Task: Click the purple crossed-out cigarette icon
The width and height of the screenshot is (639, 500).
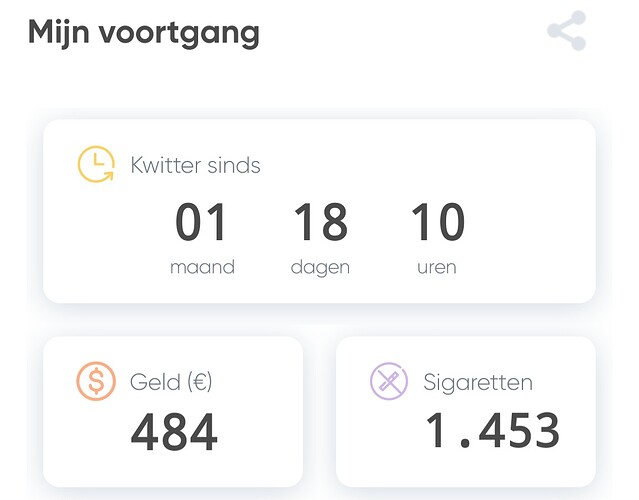Action: [389, 381]
